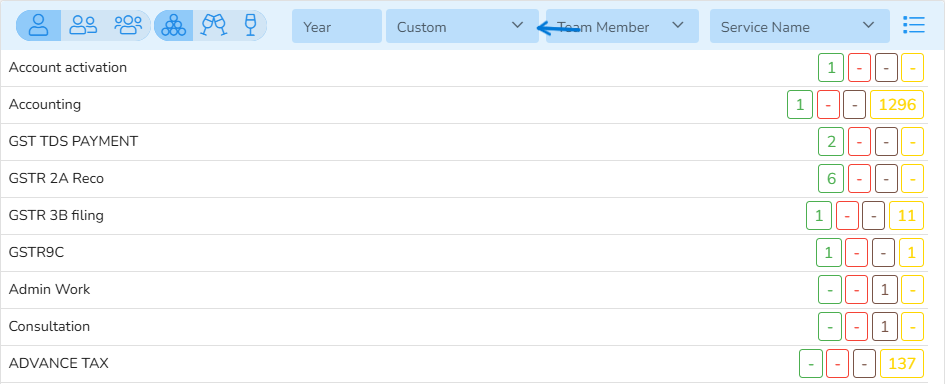Click the Team Member chevron arrow
Screen dimensions: 945x384
pyautogui.click(x=677, y=25)
